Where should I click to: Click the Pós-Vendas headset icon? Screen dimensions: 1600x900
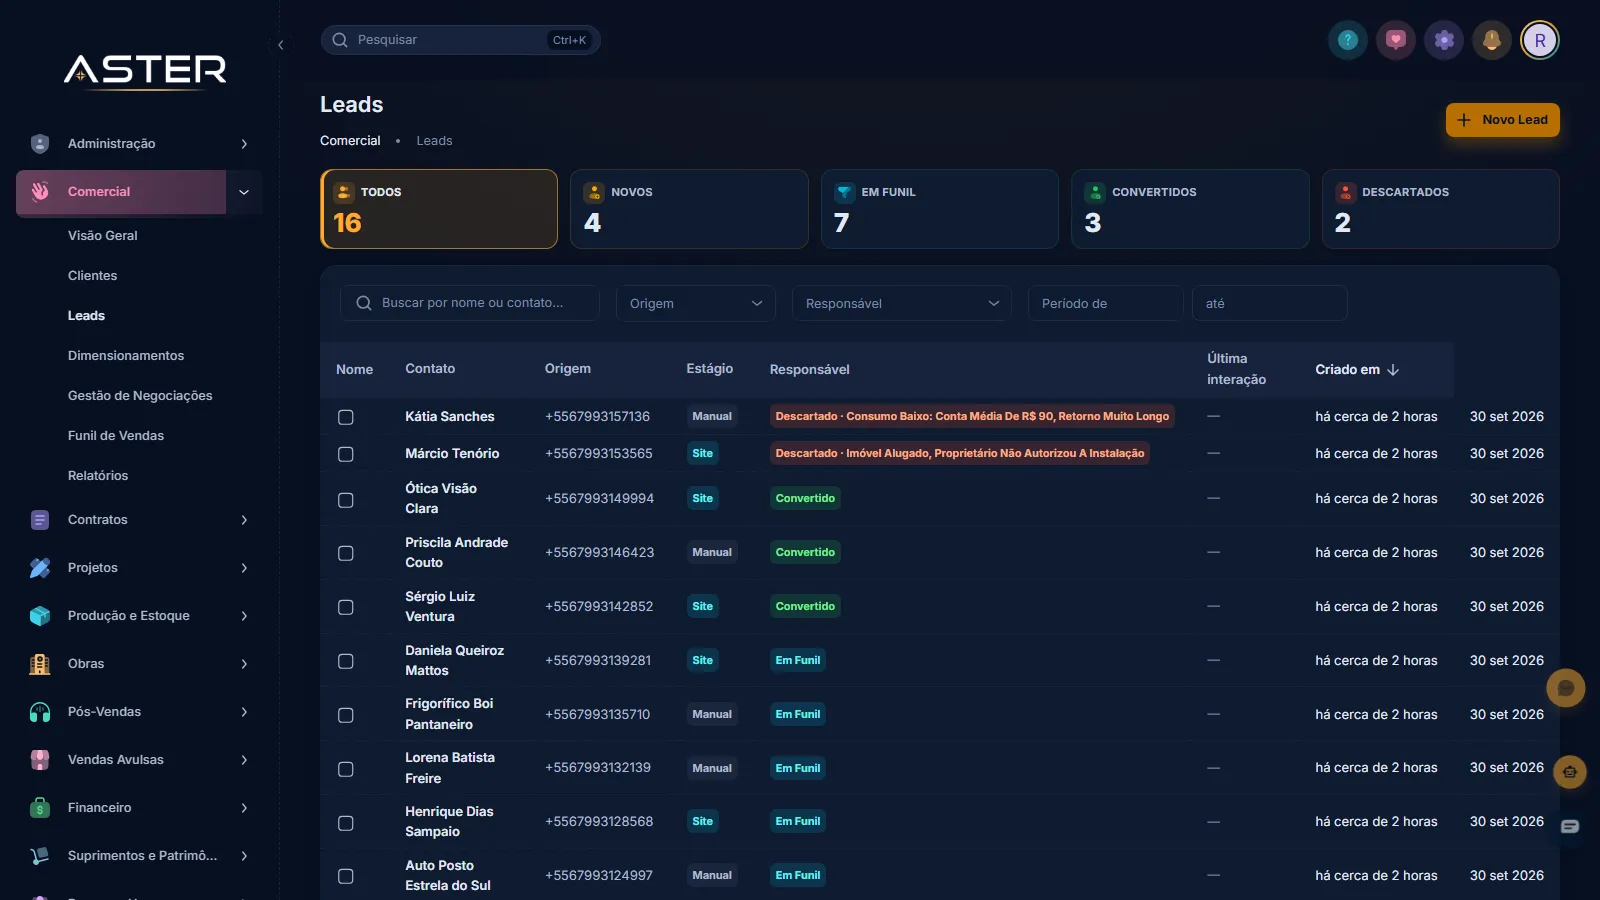point(40,712)
